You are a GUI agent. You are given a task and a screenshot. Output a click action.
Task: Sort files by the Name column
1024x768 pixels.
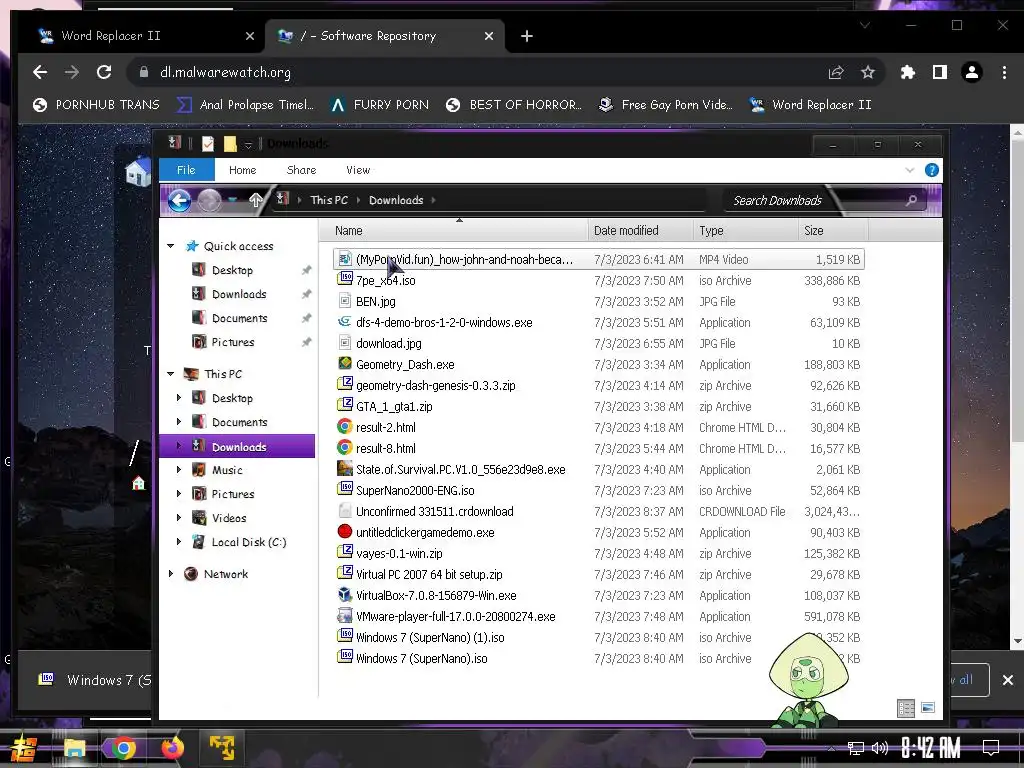pos(453,231)
